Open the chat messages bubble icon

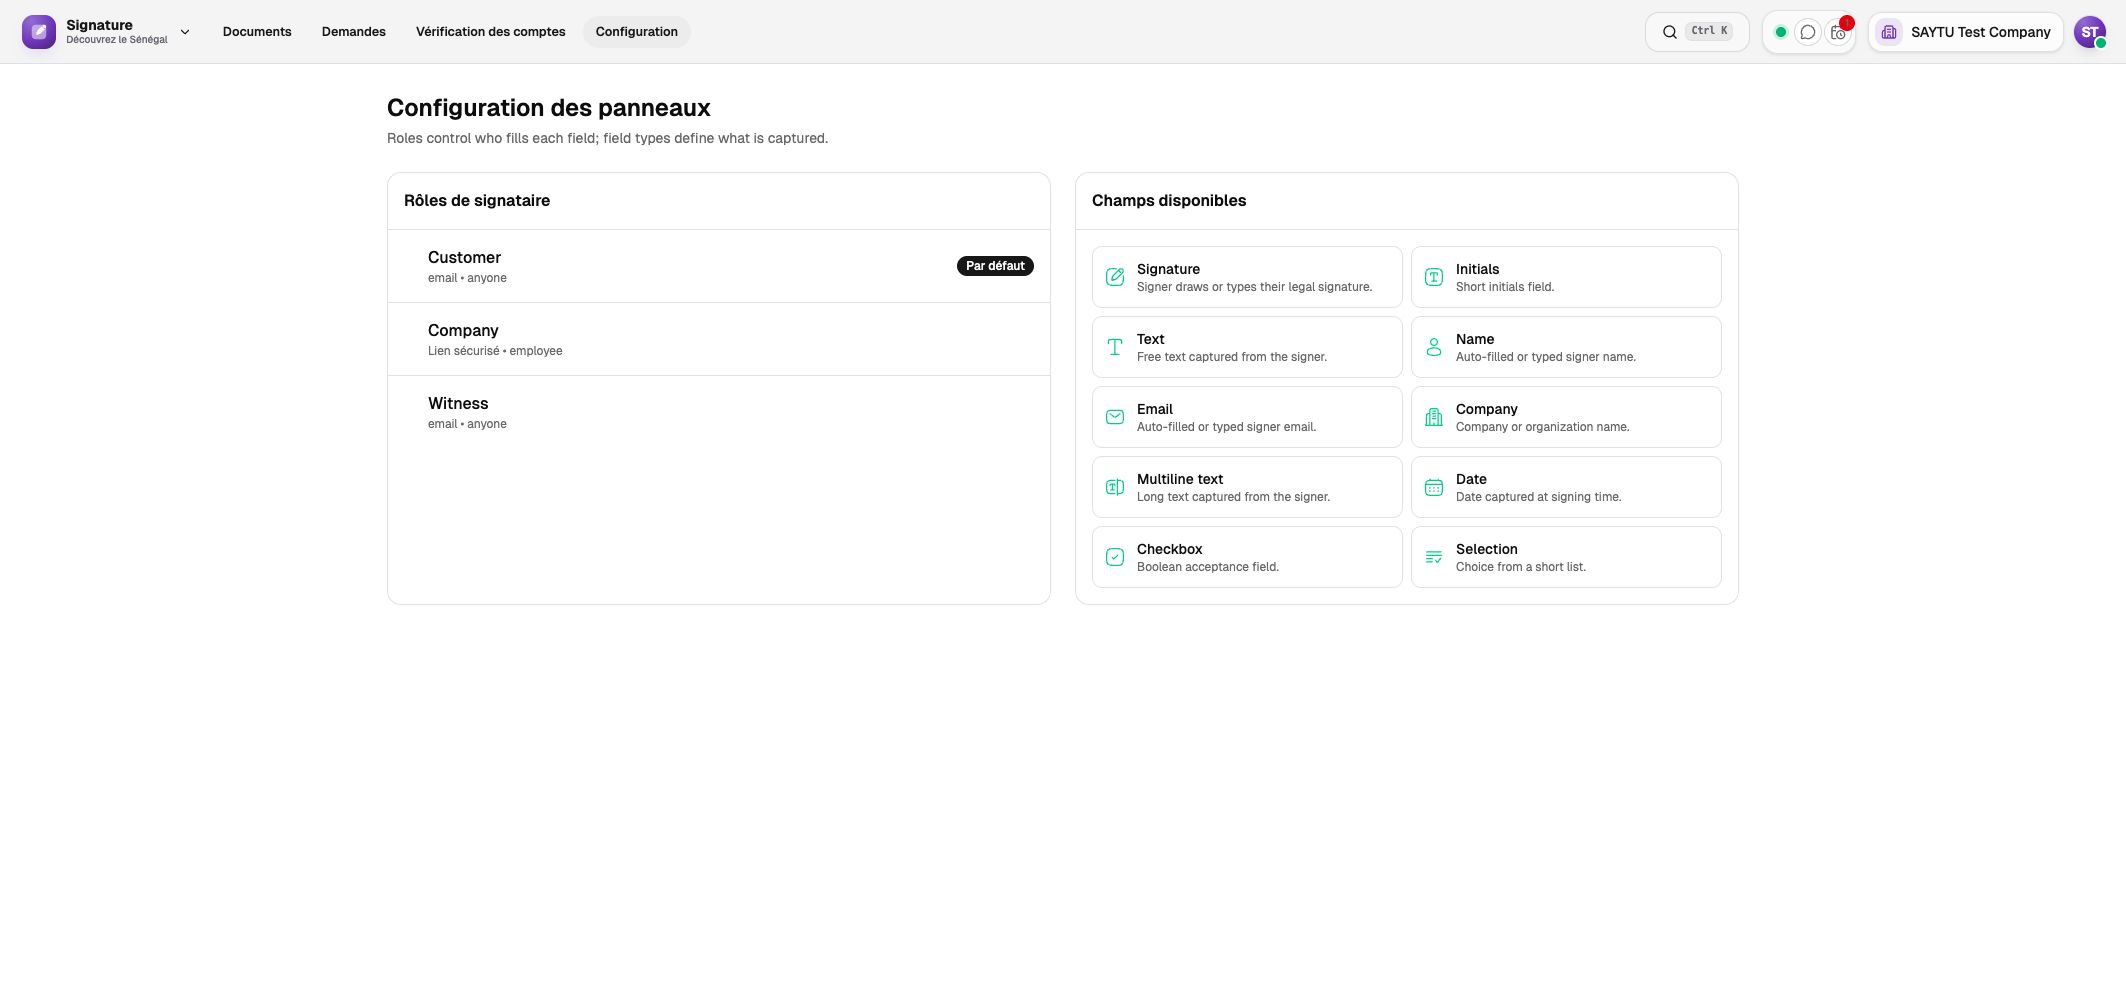point(1808,32)
